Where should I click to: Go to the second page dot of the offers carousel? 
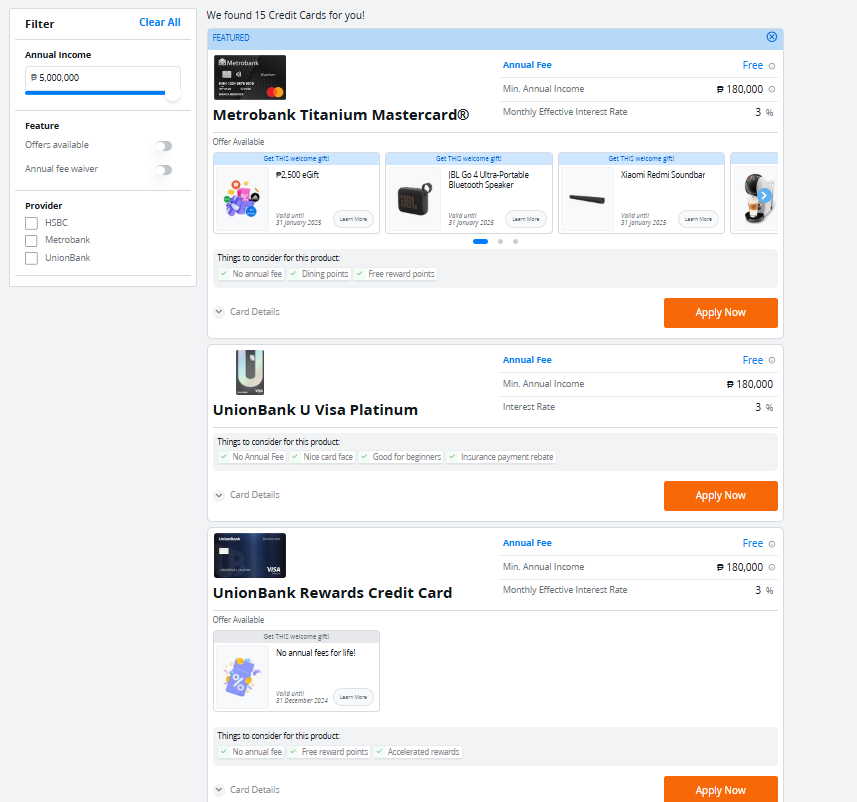pyautogui.click(x=500, y=241)
